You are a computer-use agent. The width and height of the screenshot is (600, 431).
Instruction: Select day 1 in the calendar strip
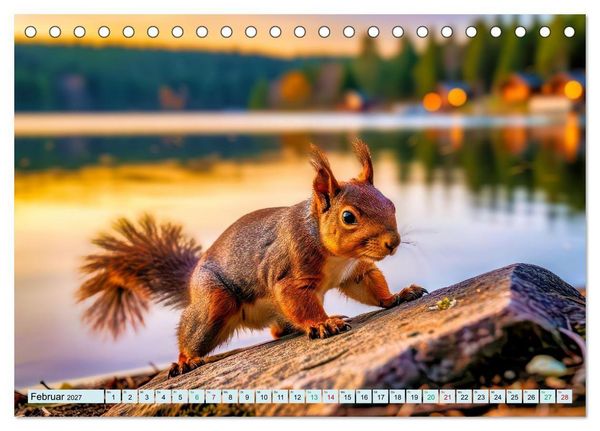(x=113, y=397)
